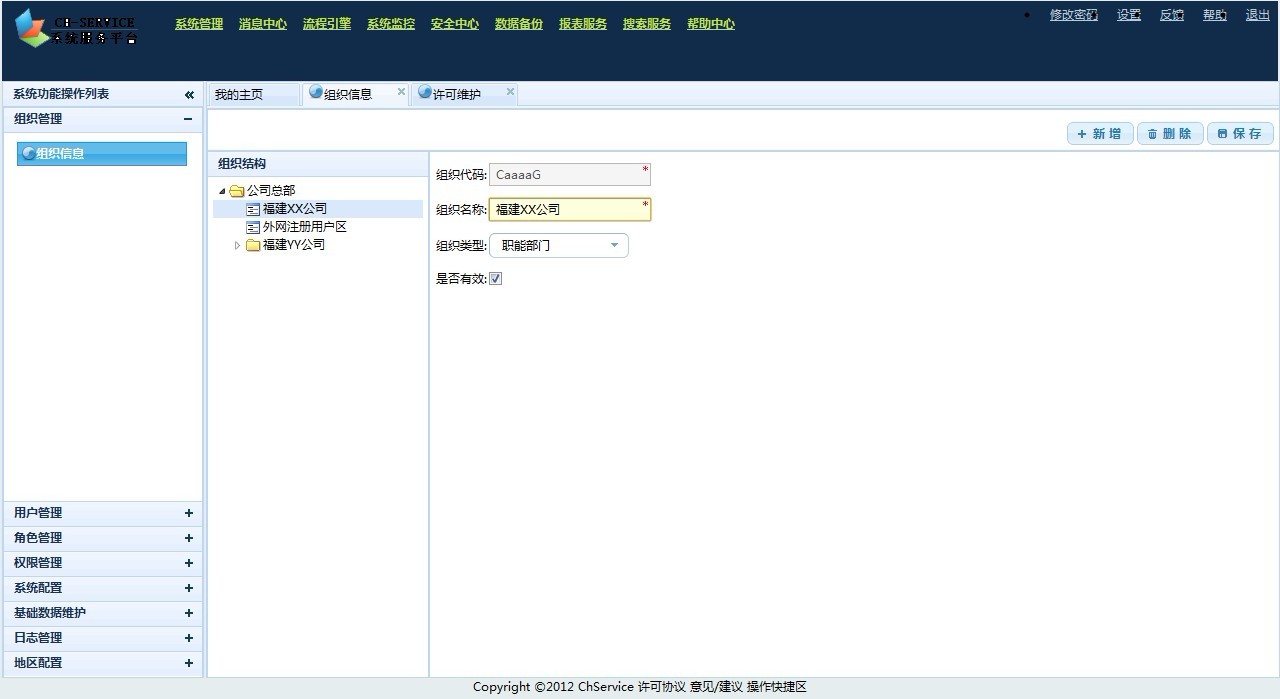Viewport: 1280px width, 699px height.
Task: Click the 退出 link
Action: (x=1258, y=15)
